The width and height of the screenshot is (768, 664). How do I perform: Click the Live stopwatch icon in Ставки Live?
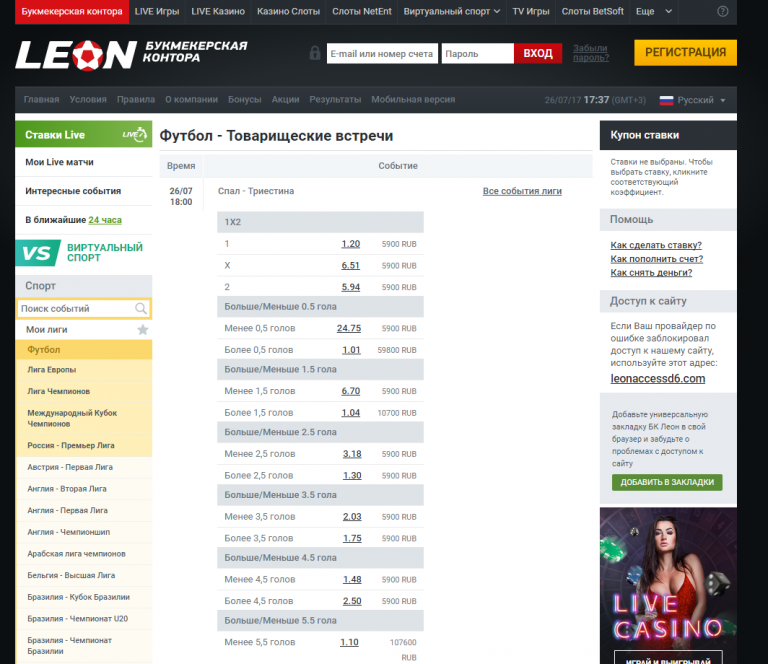click(134, 134)
